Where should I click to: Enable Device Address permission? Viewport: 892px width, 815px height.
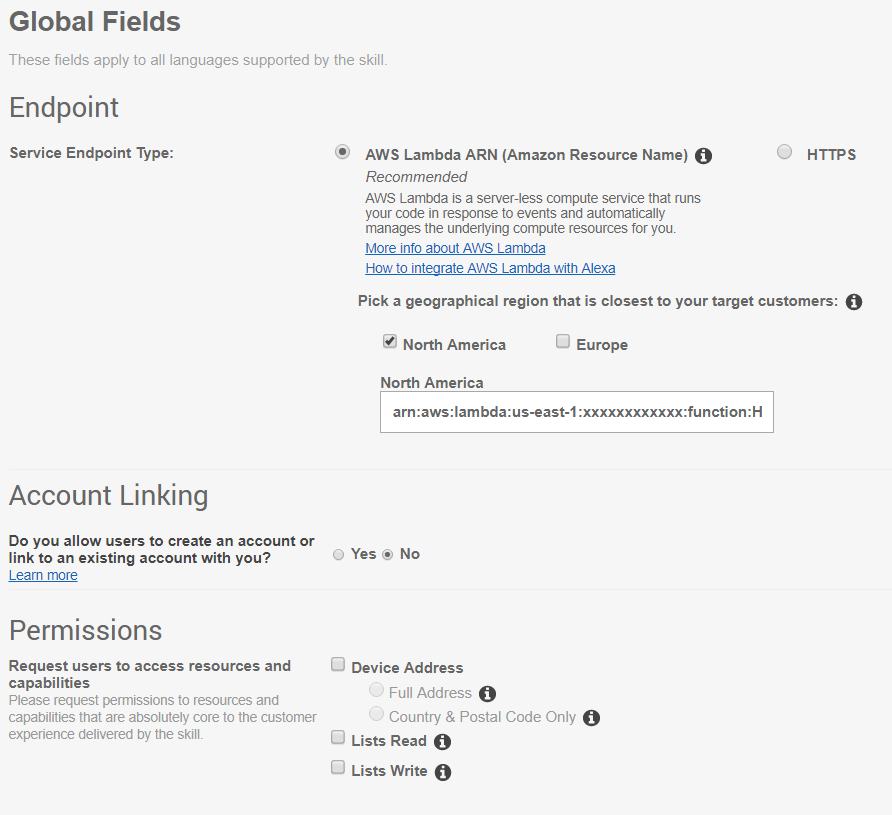tap(339, 665)
